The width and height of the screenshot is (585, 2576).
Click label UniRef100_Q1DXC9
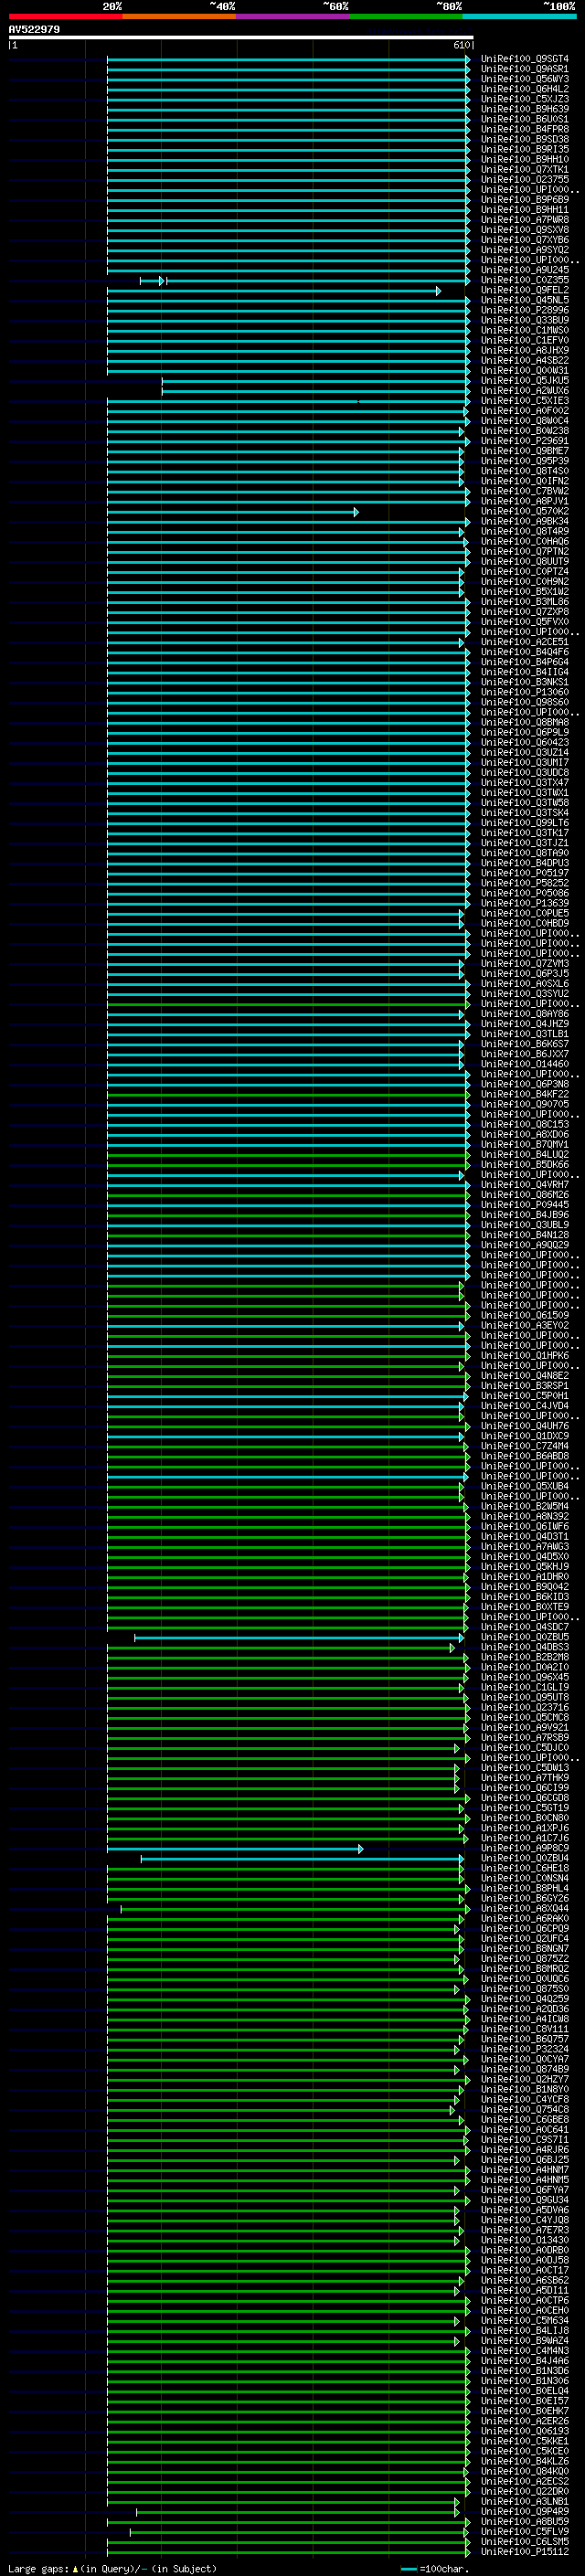click(525, 1436)
